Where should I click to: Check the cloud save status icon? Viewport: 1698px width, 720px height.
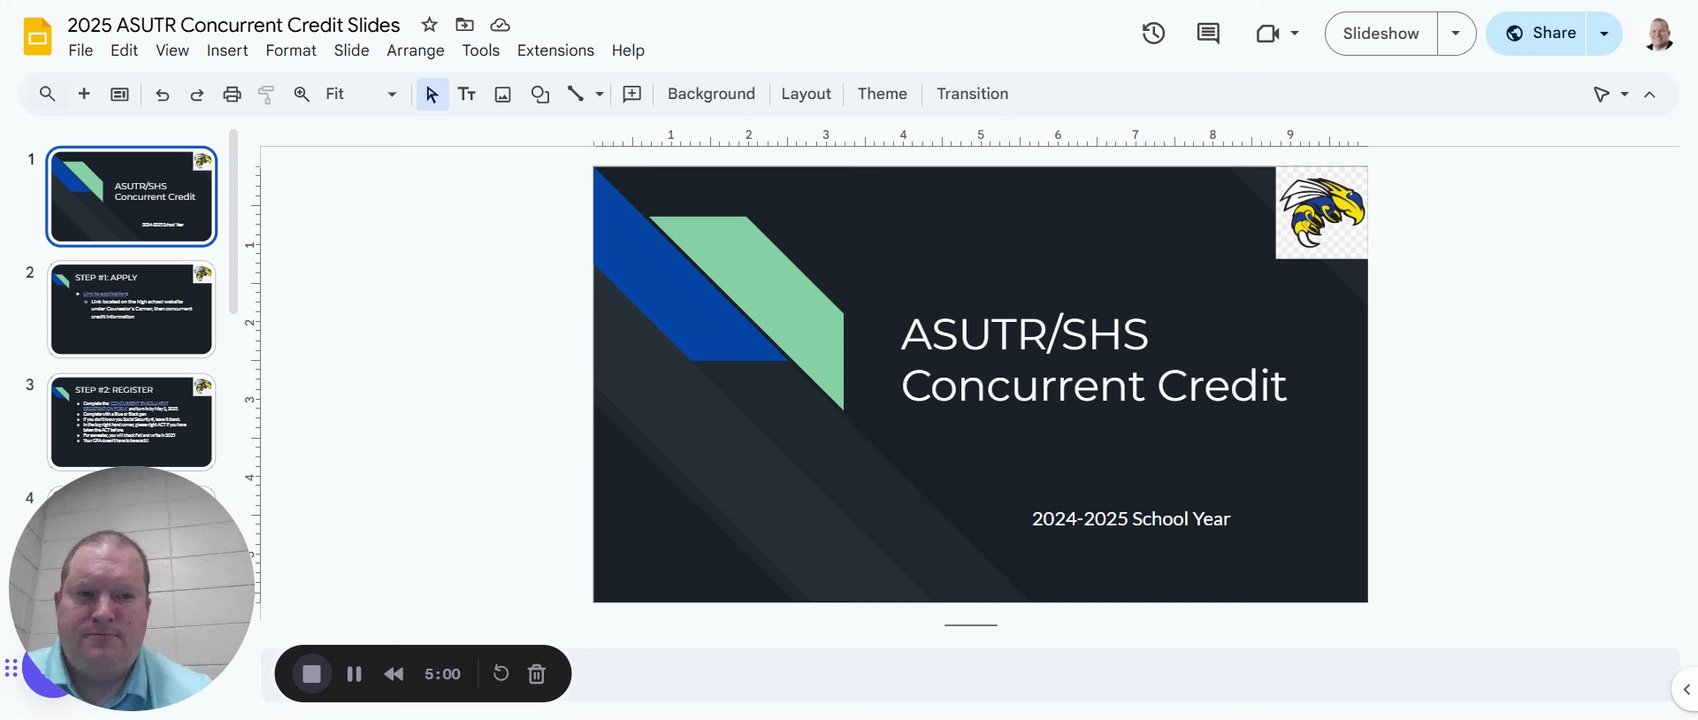501,24
